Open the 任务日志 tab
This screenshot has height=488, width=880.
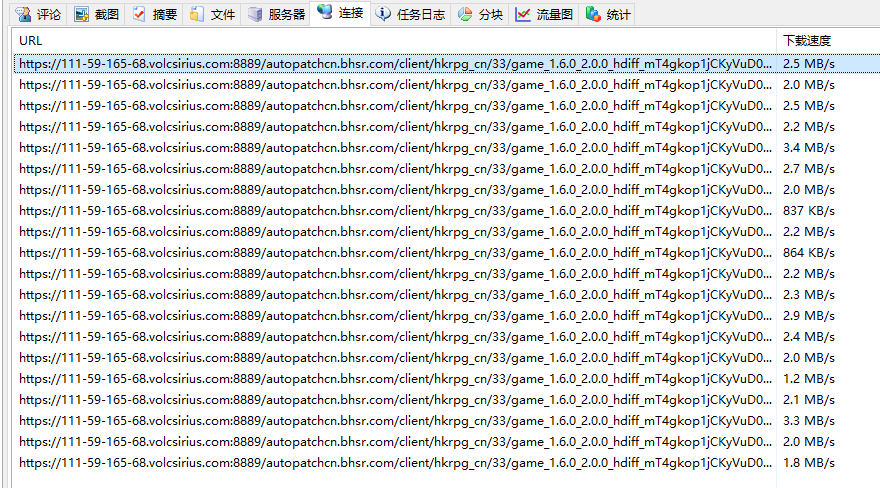(x=410, y=15)
